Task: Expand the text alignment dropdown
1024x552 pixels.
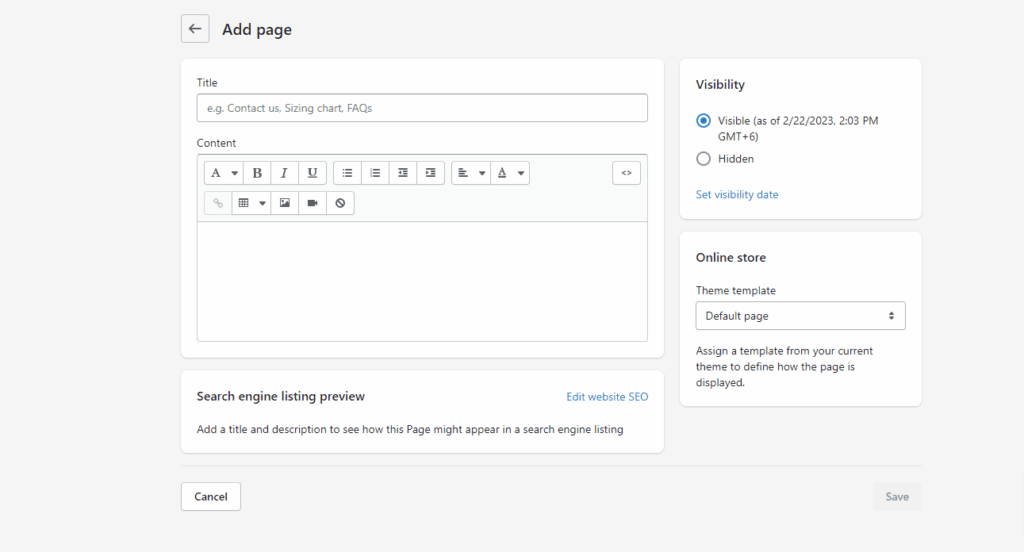Action: tap(470, 173)
